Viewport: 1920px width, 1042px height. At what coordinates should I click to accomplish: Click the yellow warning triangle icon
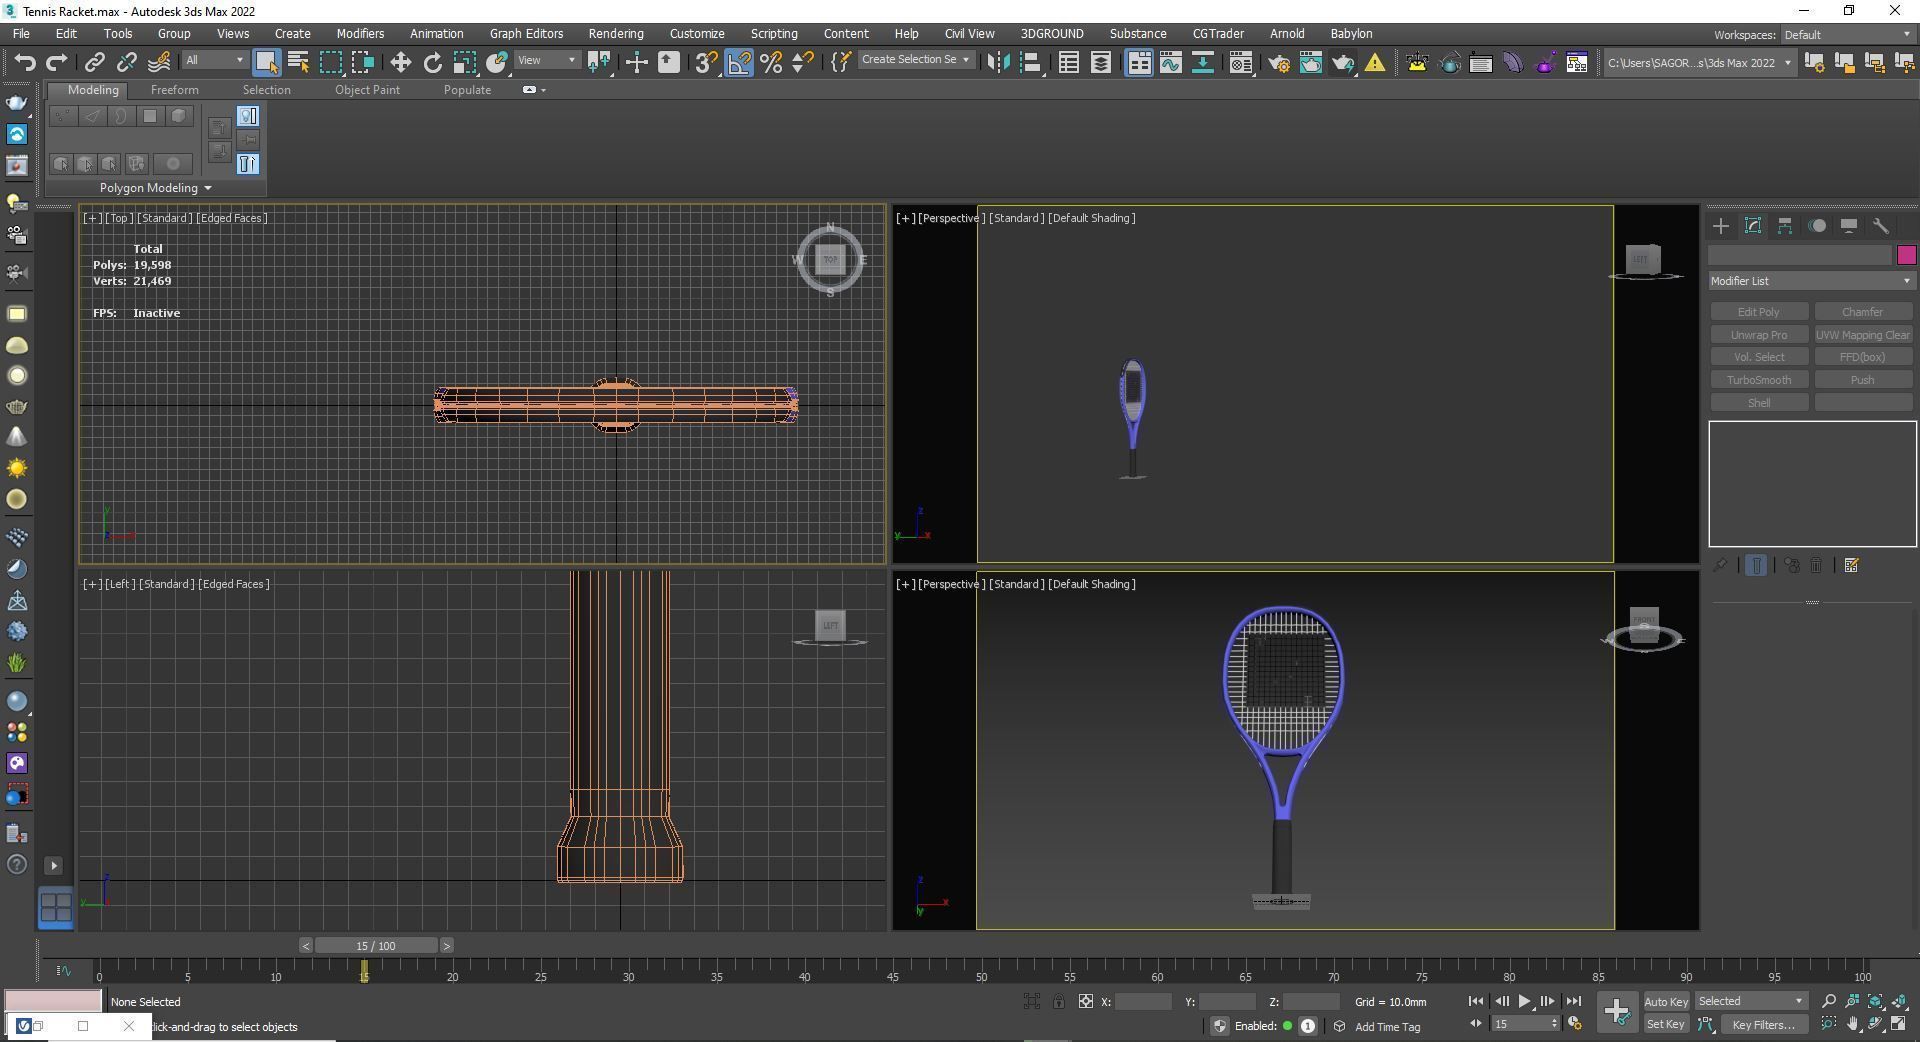(x=1375, y=62)
